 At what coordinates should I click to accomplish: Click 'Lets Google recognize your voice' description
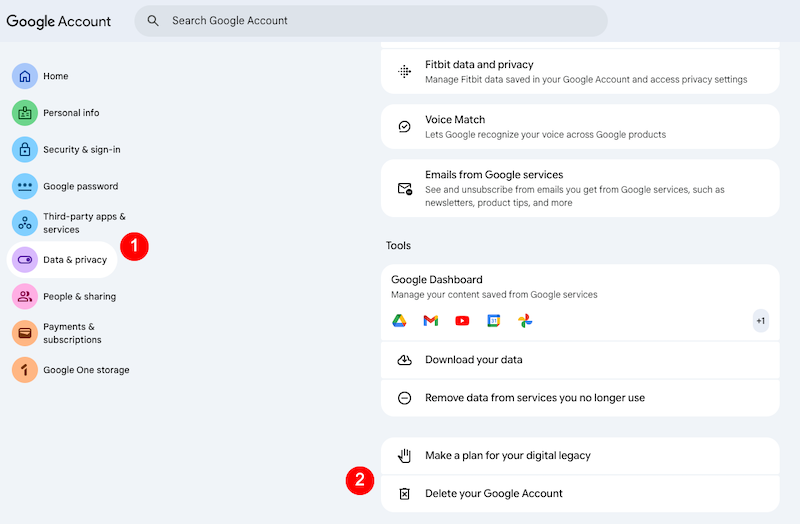(x=545, y=135)
